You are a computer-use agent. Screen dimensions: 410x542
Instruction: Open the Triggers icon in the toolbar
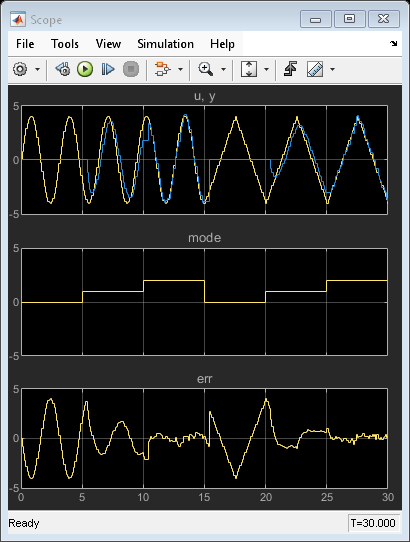coord(290,69)
